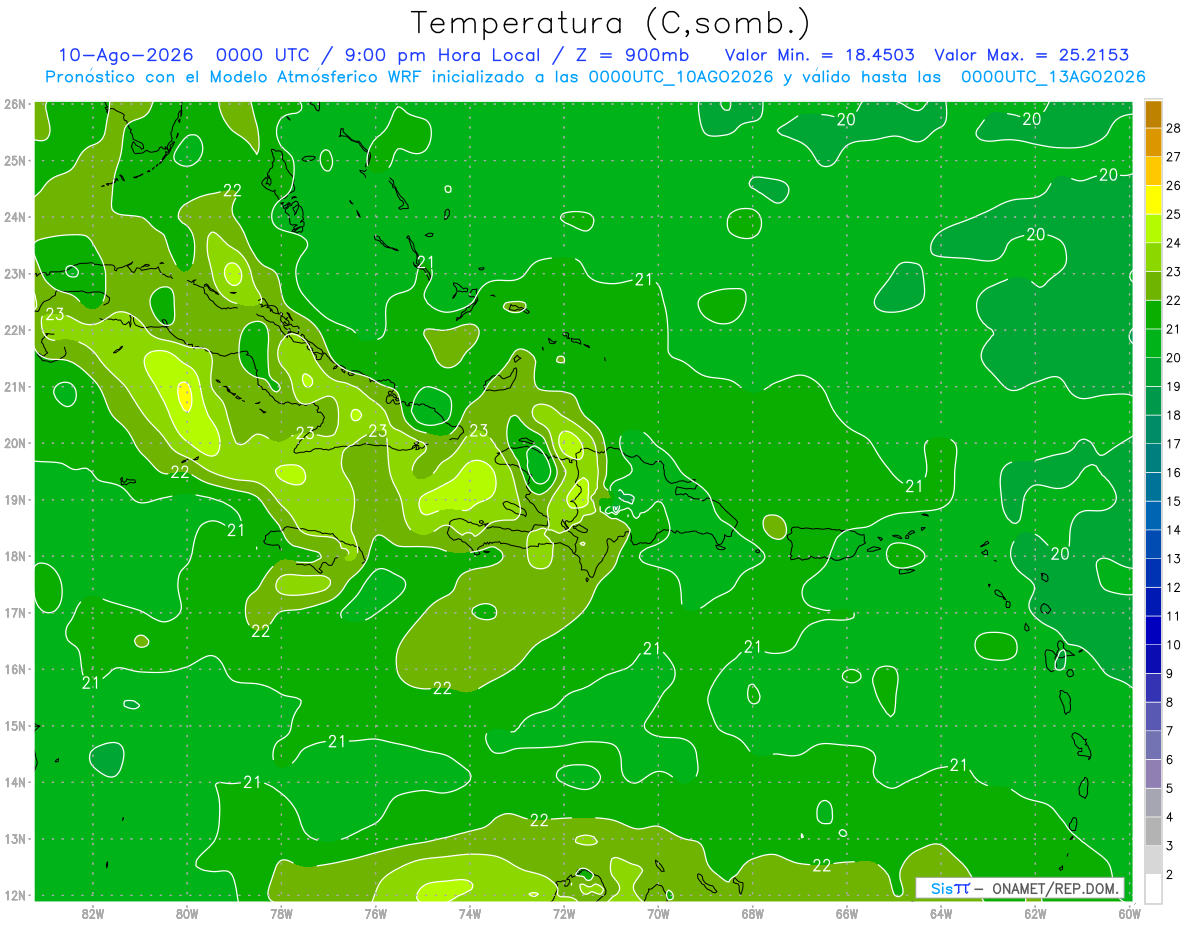Click the longitude axis label "74W"
Screen dimensions: 1200x927
[x=470, y=913]
